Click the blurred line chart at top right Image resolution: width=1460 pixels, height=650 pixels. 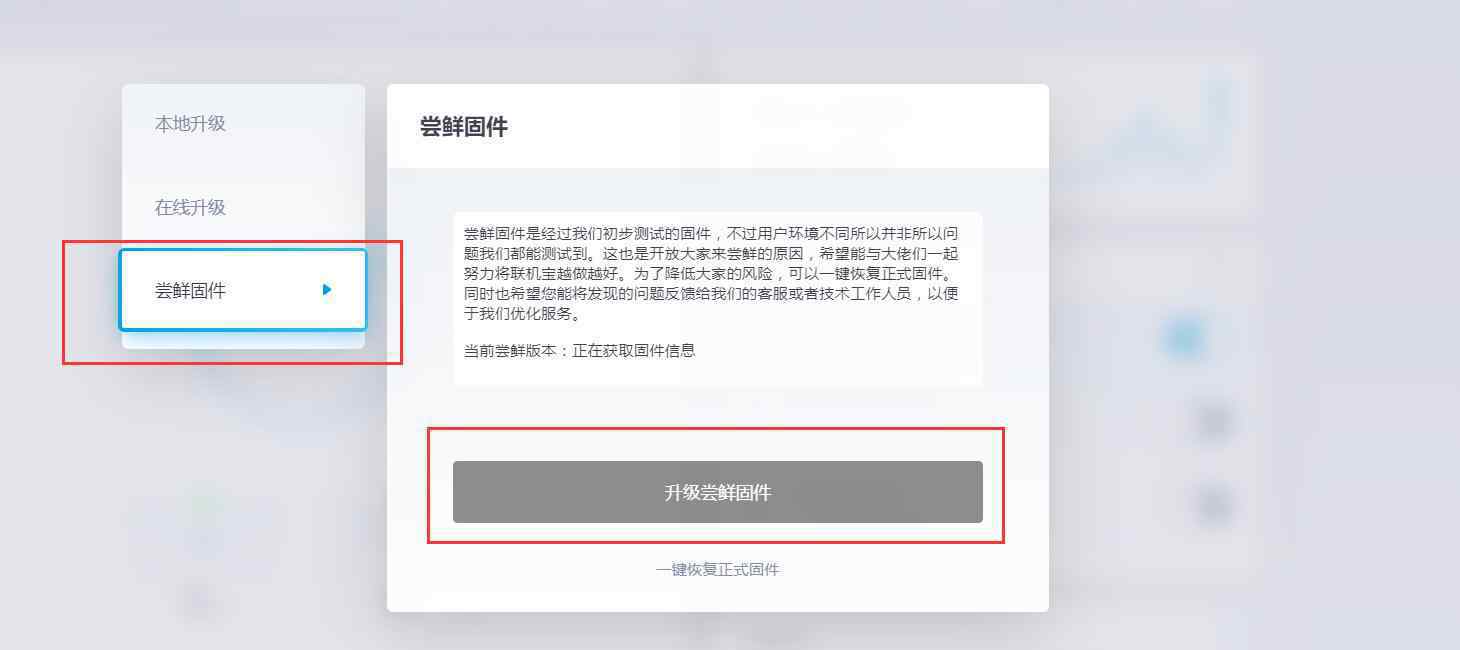point(1160,130)
